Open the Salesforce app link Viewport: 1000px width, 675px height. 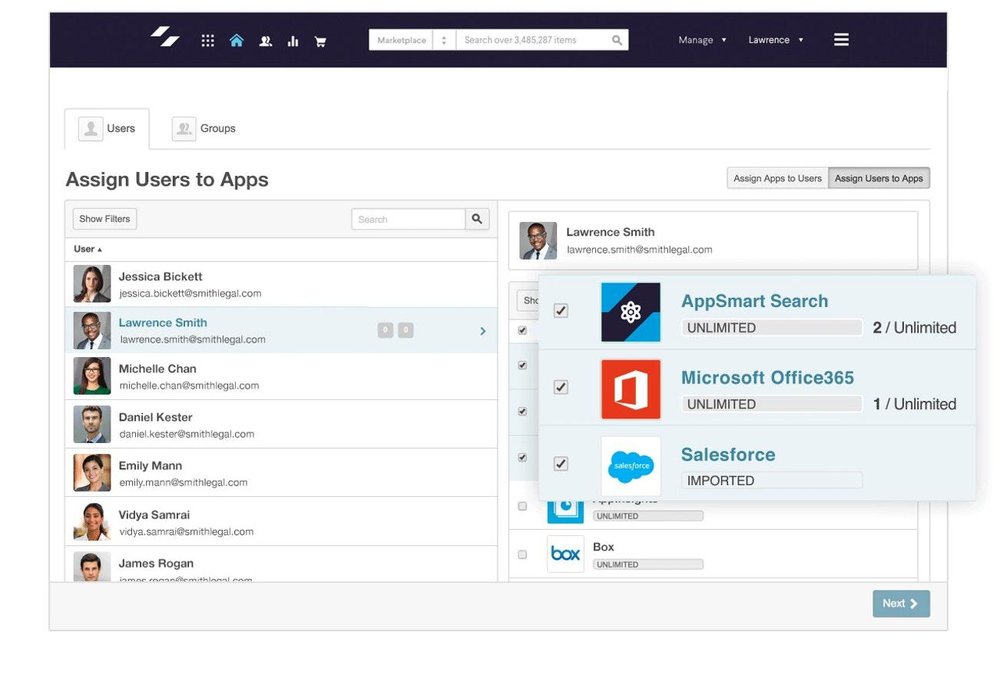pos(728,455)
